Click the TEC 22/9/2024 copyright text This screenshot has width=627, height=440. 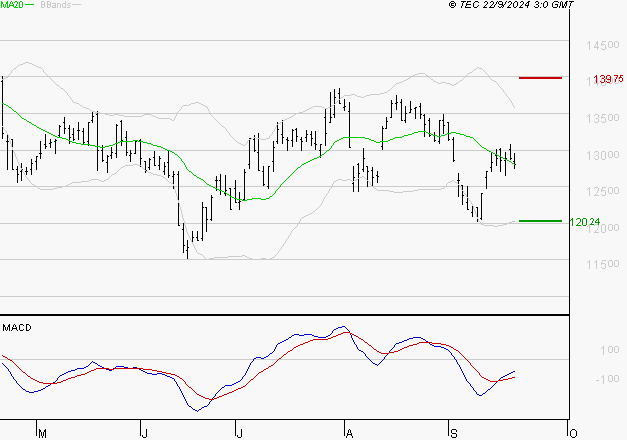(511, 4)
